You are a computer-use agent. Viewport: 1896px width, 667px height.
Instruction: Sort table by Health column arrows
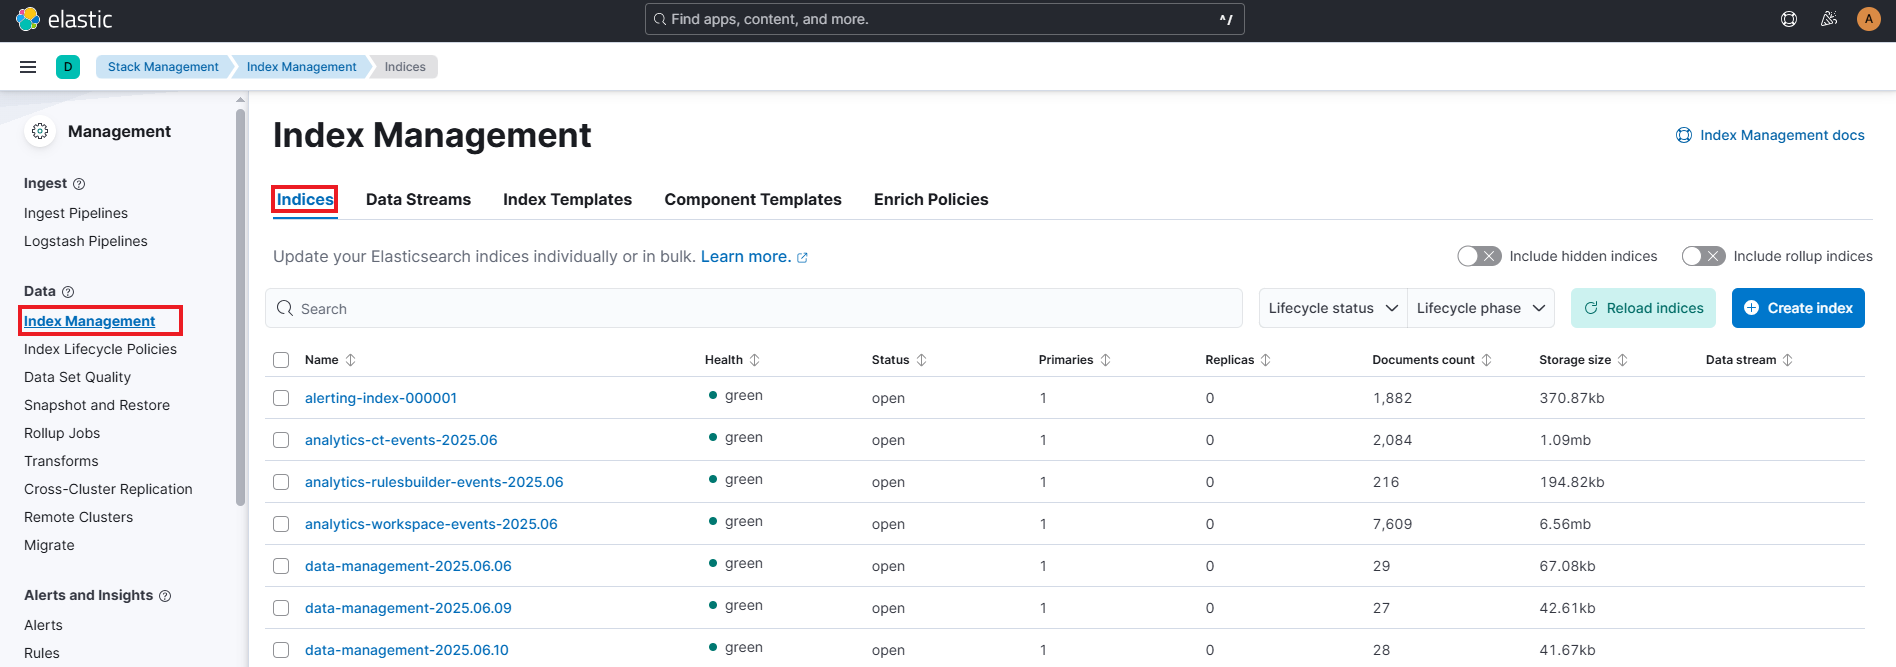(x=754, y=360)
